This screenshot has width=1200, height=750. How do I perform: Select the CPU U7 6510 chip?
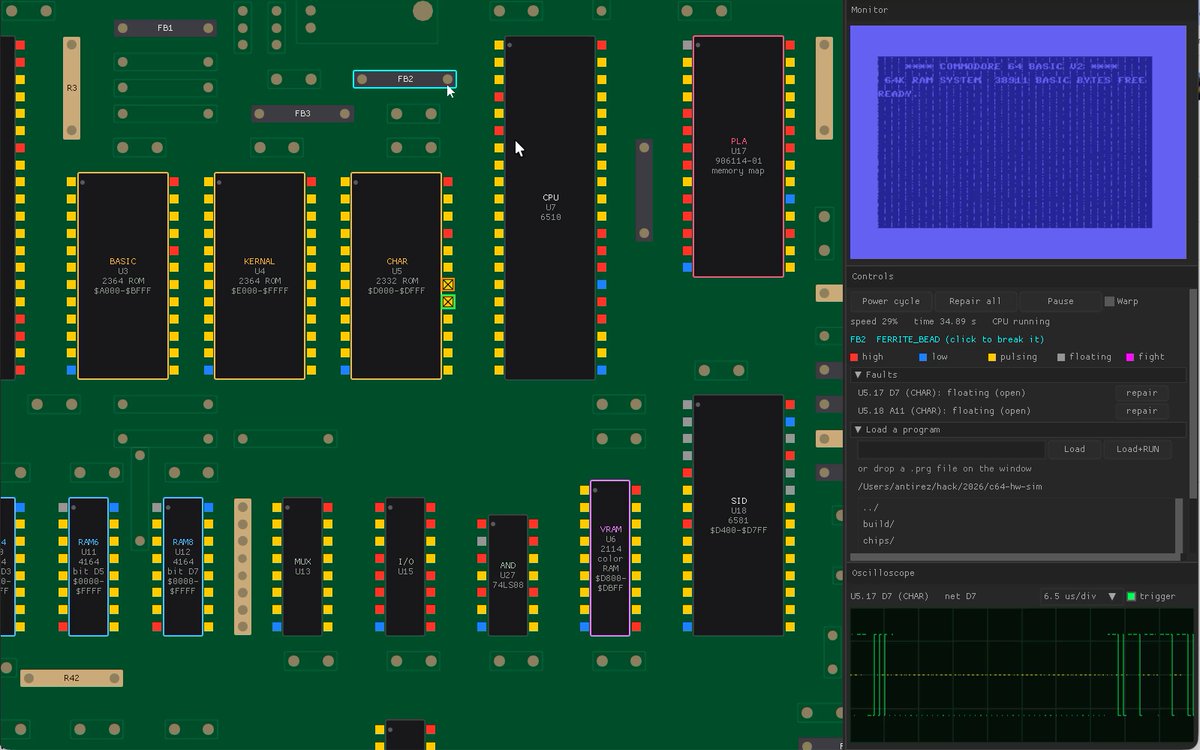[550, 208]
